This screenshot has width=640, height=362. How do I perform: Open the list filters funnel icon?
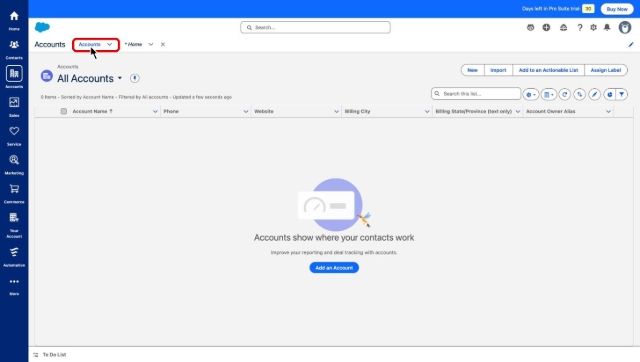pyautogui.click(x=621, y=94)
